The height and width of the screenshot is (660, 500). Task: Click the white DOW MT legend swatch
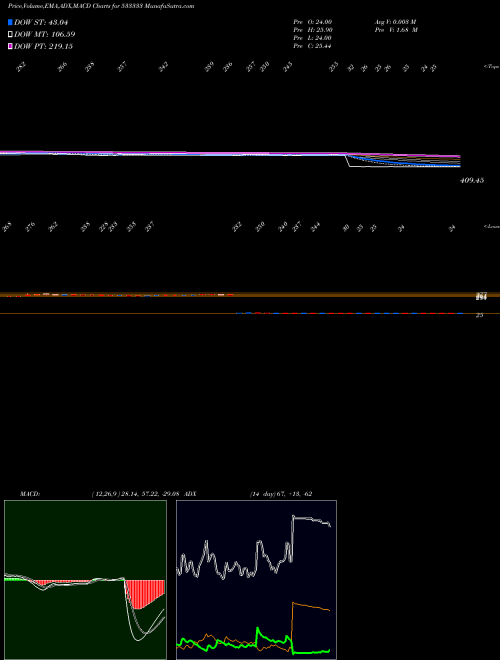(x=10, y=34)
